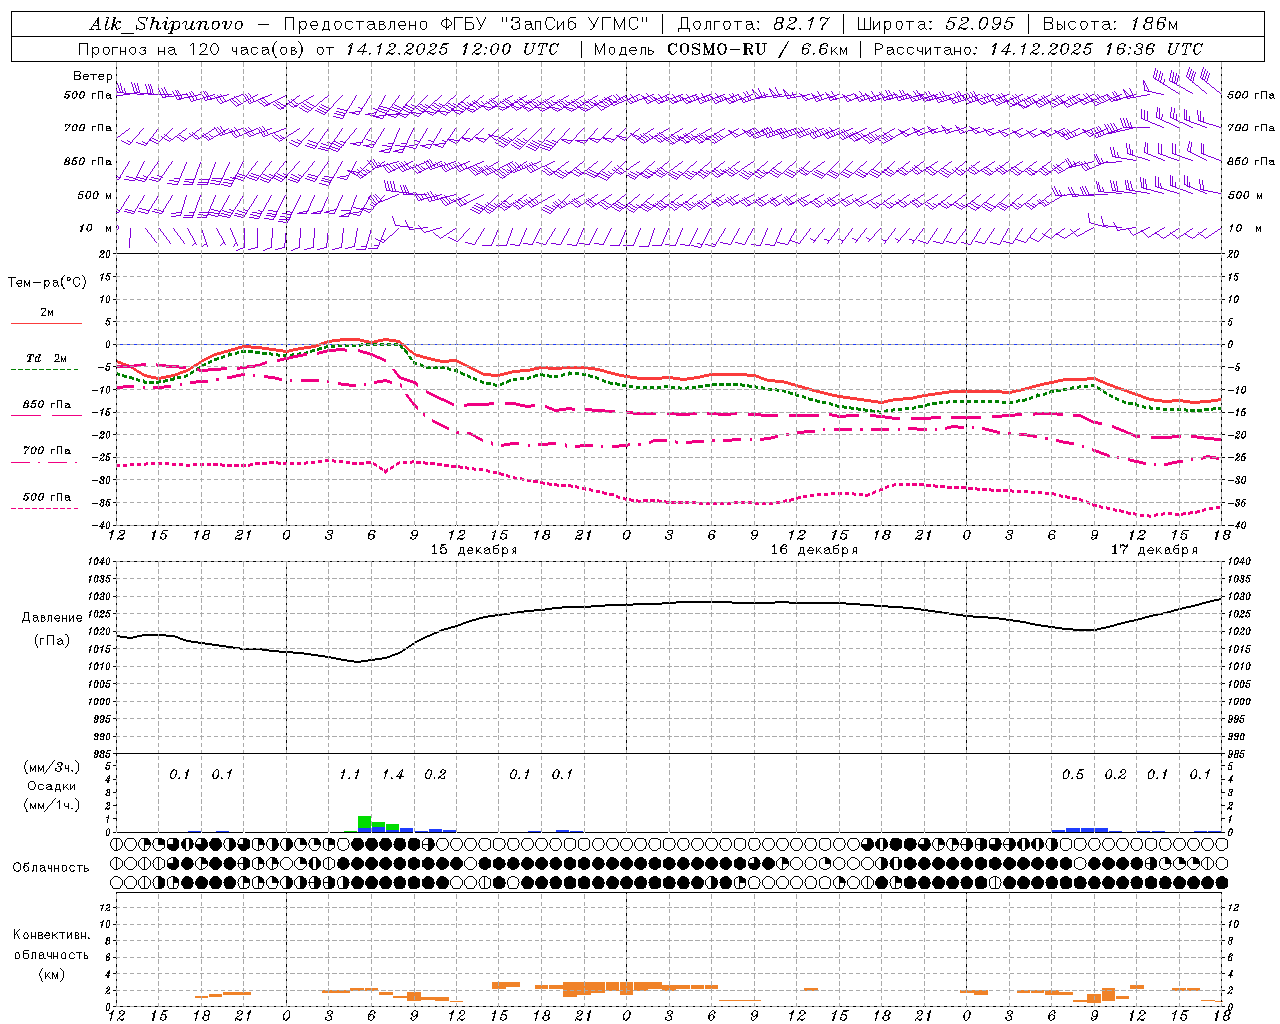Click the 'Модель COSMO-RU / 6.6км' text

[721, 49]
